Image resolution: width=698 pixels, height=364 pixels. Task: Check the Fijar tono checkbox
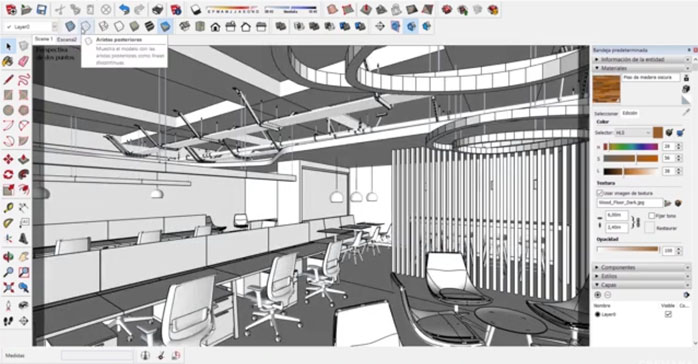[651, 215]
